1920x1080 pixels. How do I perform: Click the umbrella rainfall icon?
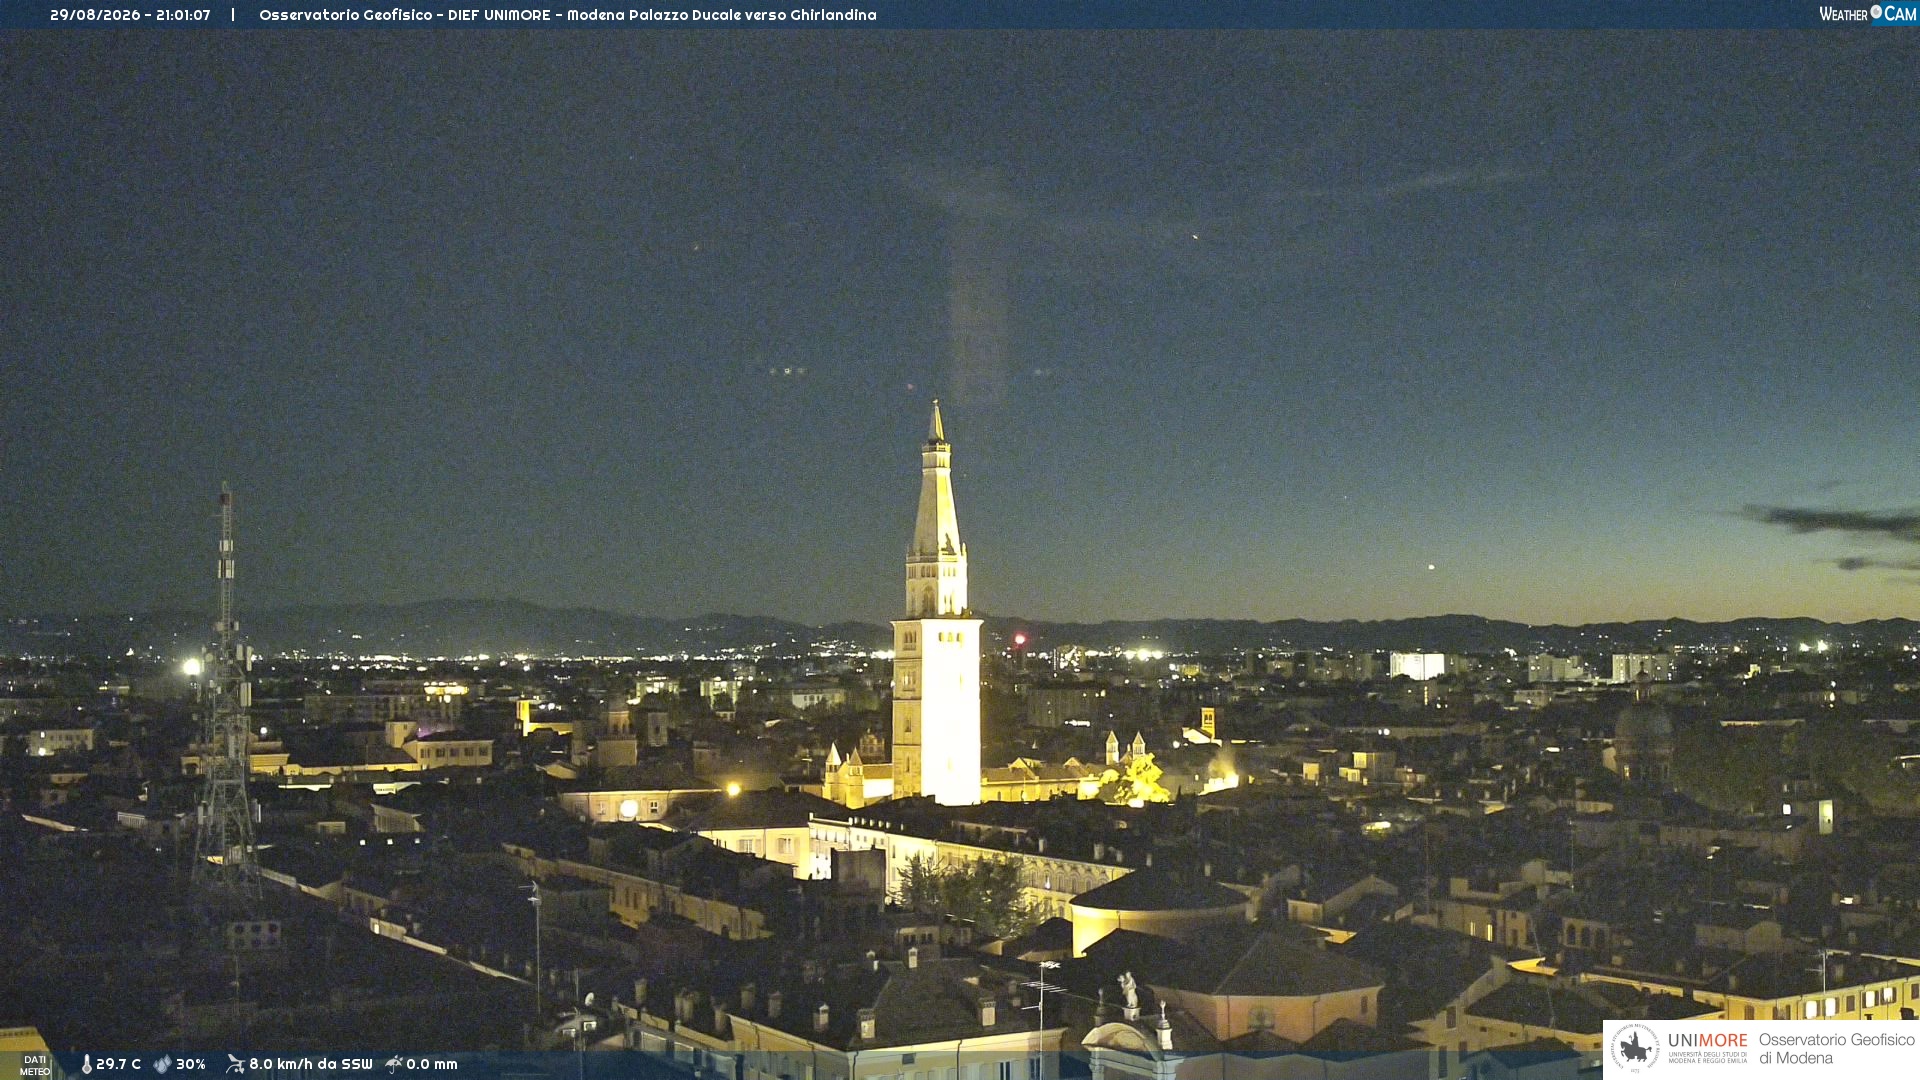(x=394, y=1064)
